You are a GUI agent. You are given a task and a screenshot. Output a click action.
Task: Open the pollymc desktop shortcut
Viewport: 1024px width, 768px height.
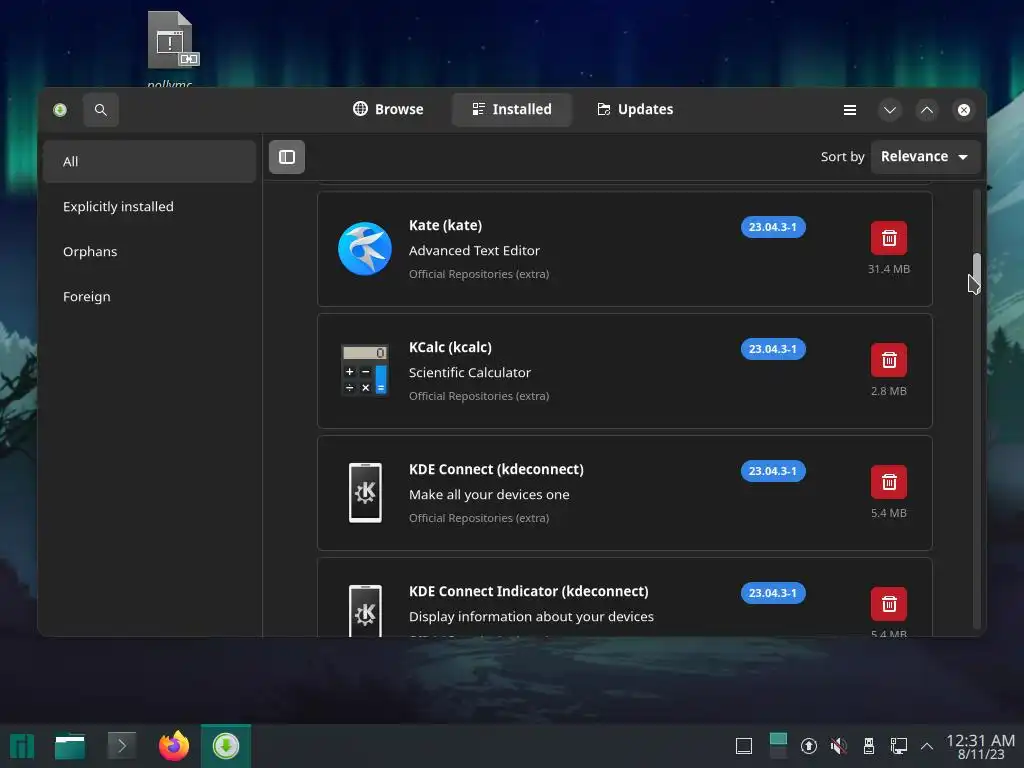click(170, 49)
